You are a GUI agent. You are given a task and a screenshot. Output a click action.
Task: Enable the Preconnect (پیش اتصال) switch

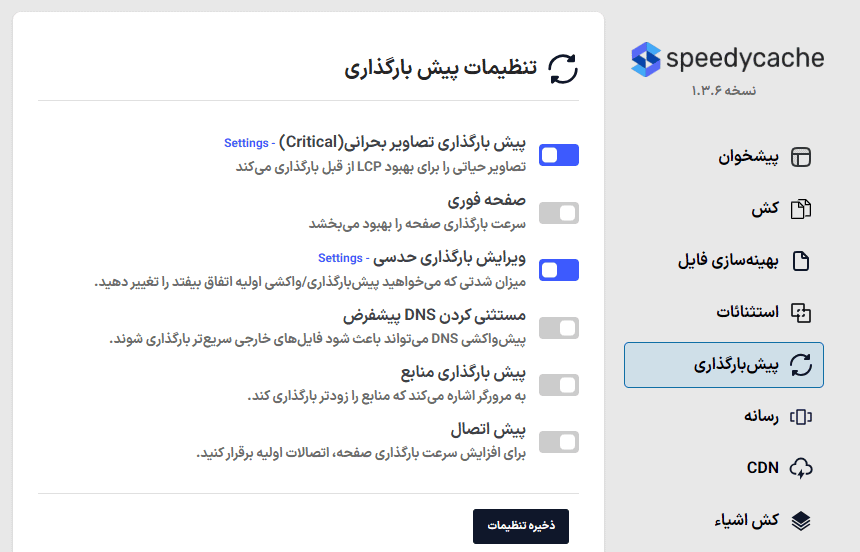(x=559, y=442)
